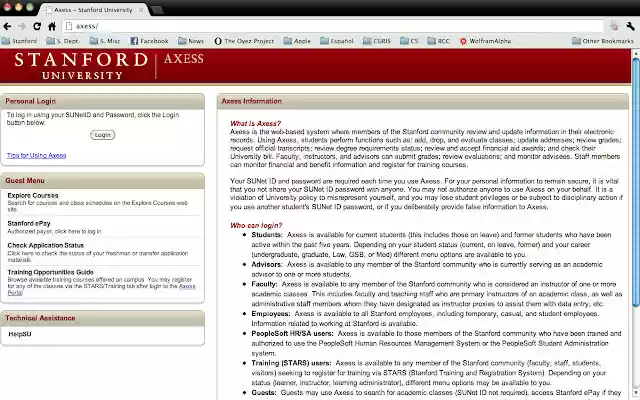Click the address bar showing axess/

click(333, 26)
